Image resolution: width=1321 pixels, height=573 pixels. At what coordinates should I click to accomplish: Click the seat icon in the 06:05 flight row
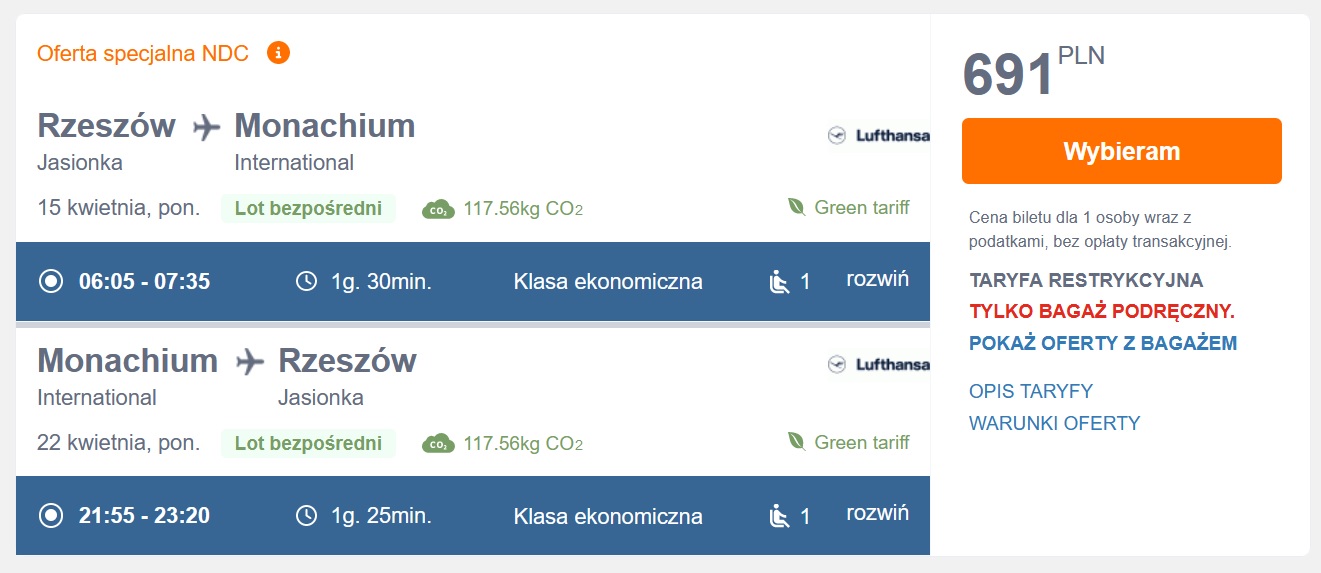click(779, 282)
